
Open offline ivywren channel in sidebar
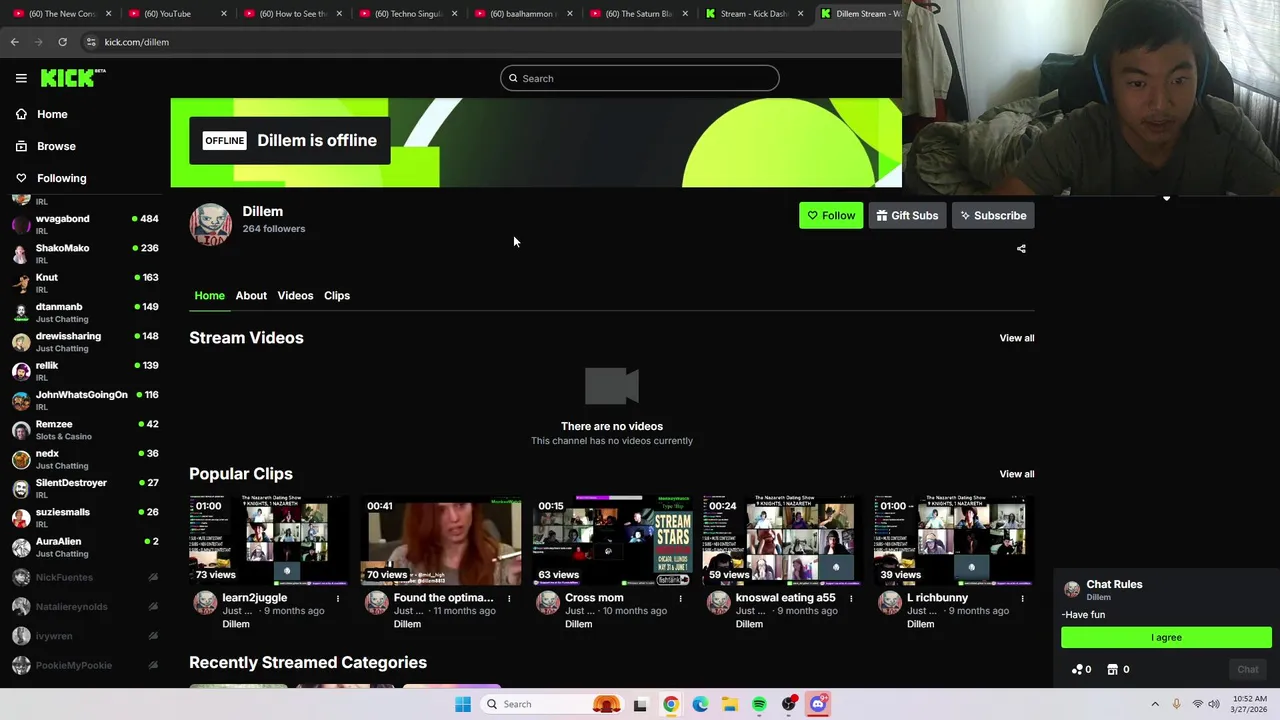(85, 636)
